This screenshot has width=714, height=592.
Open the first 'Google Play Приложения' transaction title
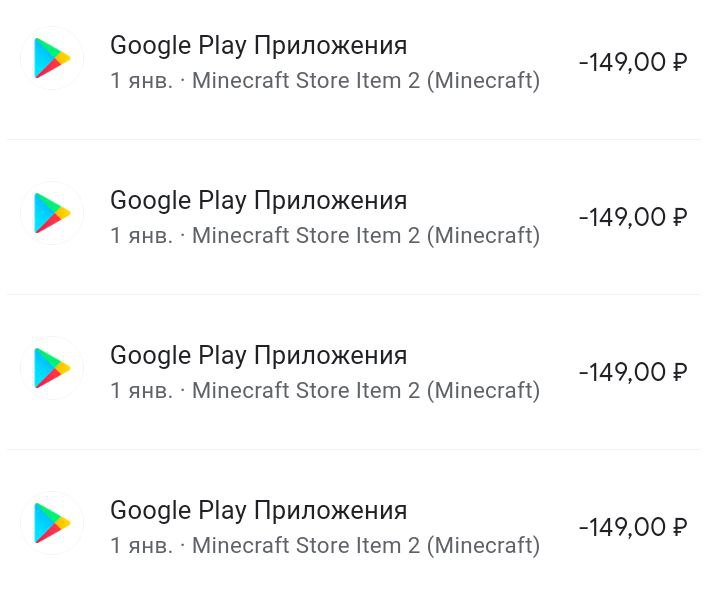[258, 45]
